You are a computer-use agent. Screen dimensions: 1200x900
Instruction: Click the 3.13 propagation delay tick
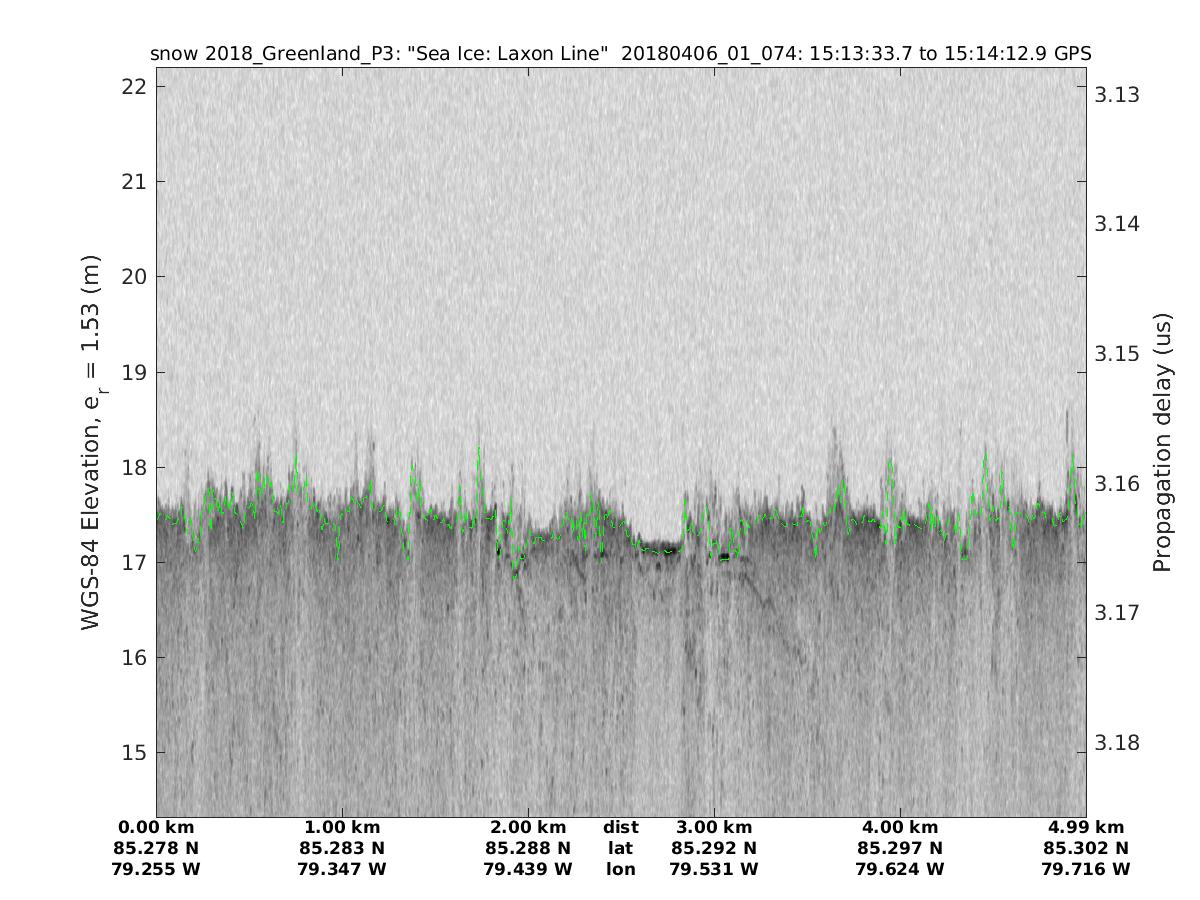1116,95
